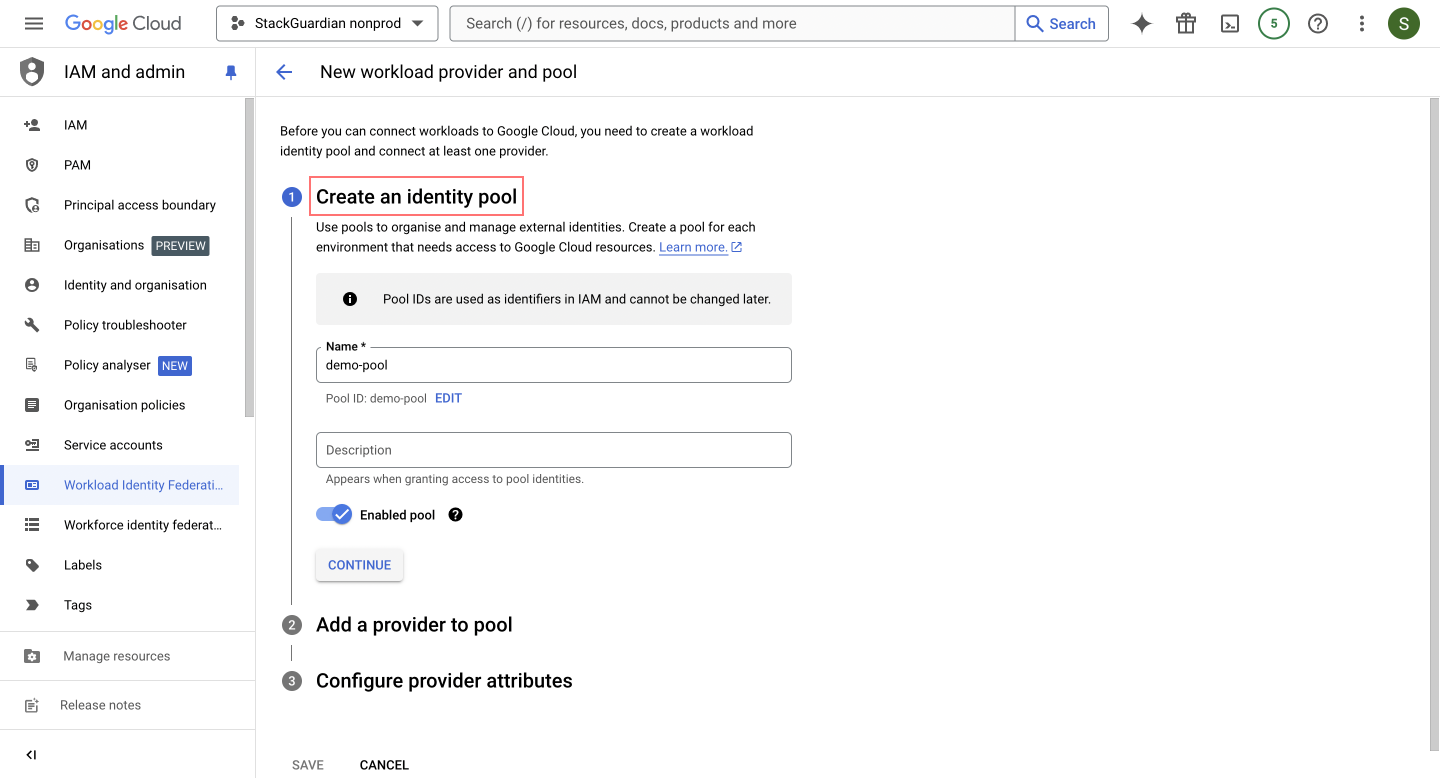Open the gift free trial icon

[1186, 24]
